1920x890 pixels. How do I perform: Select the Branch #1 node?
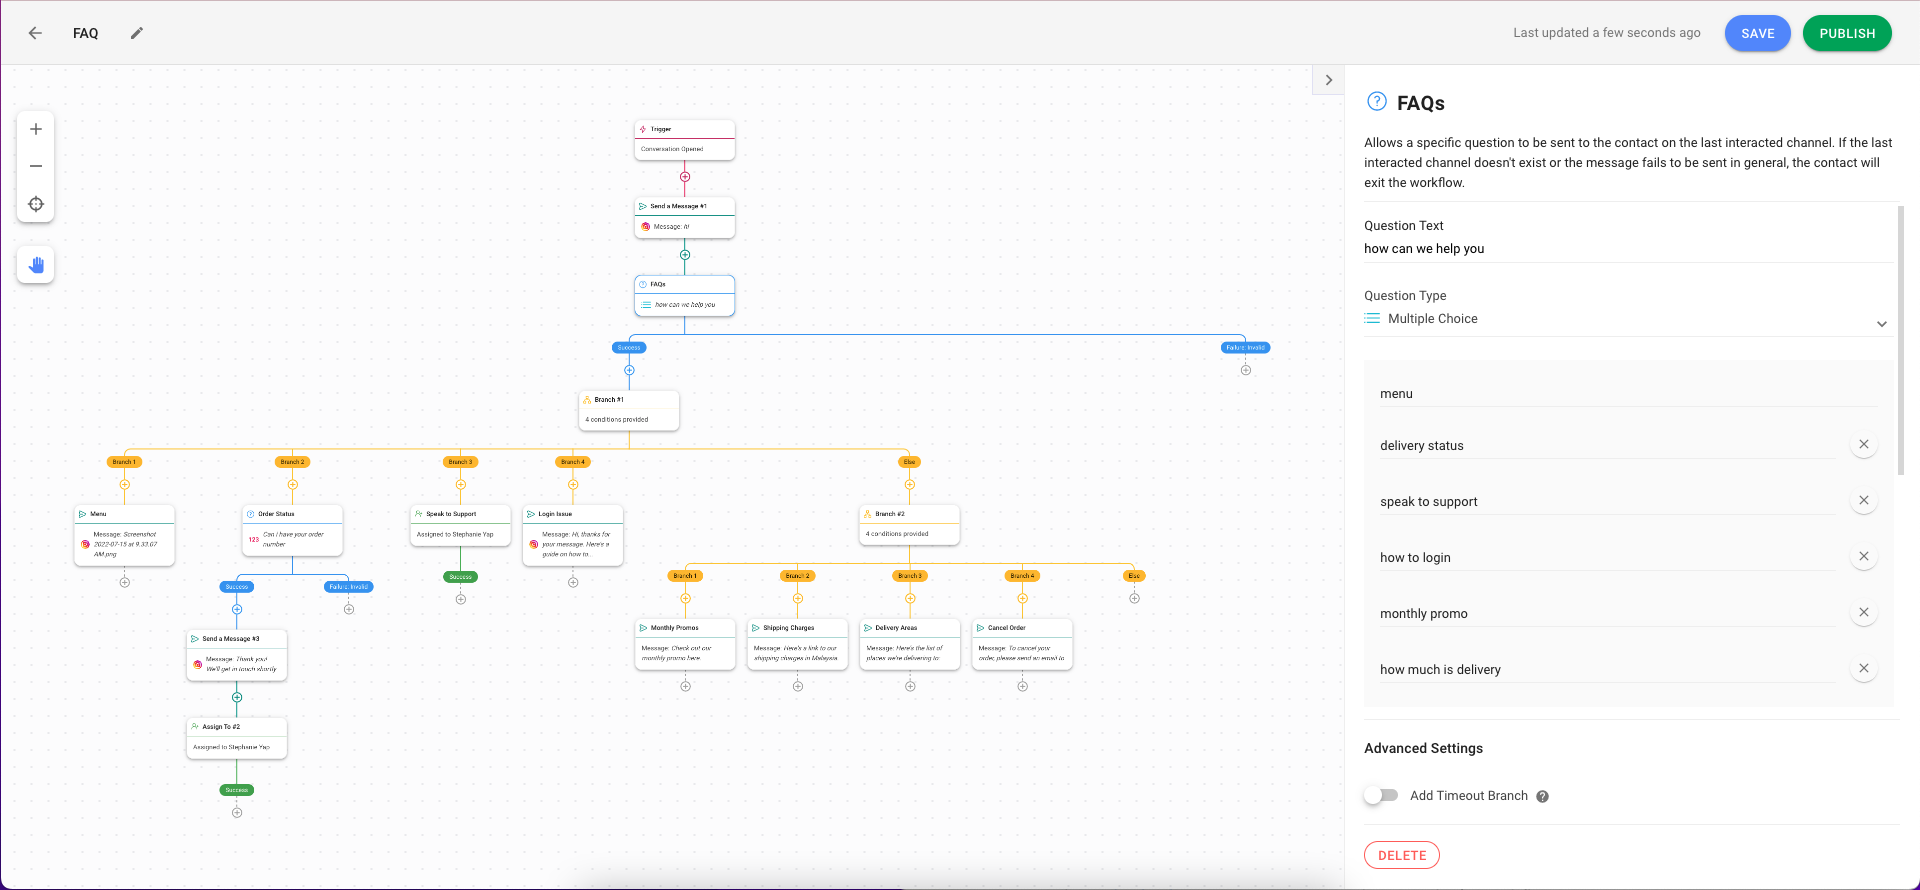pyautogui.click(x=629, y=410)
